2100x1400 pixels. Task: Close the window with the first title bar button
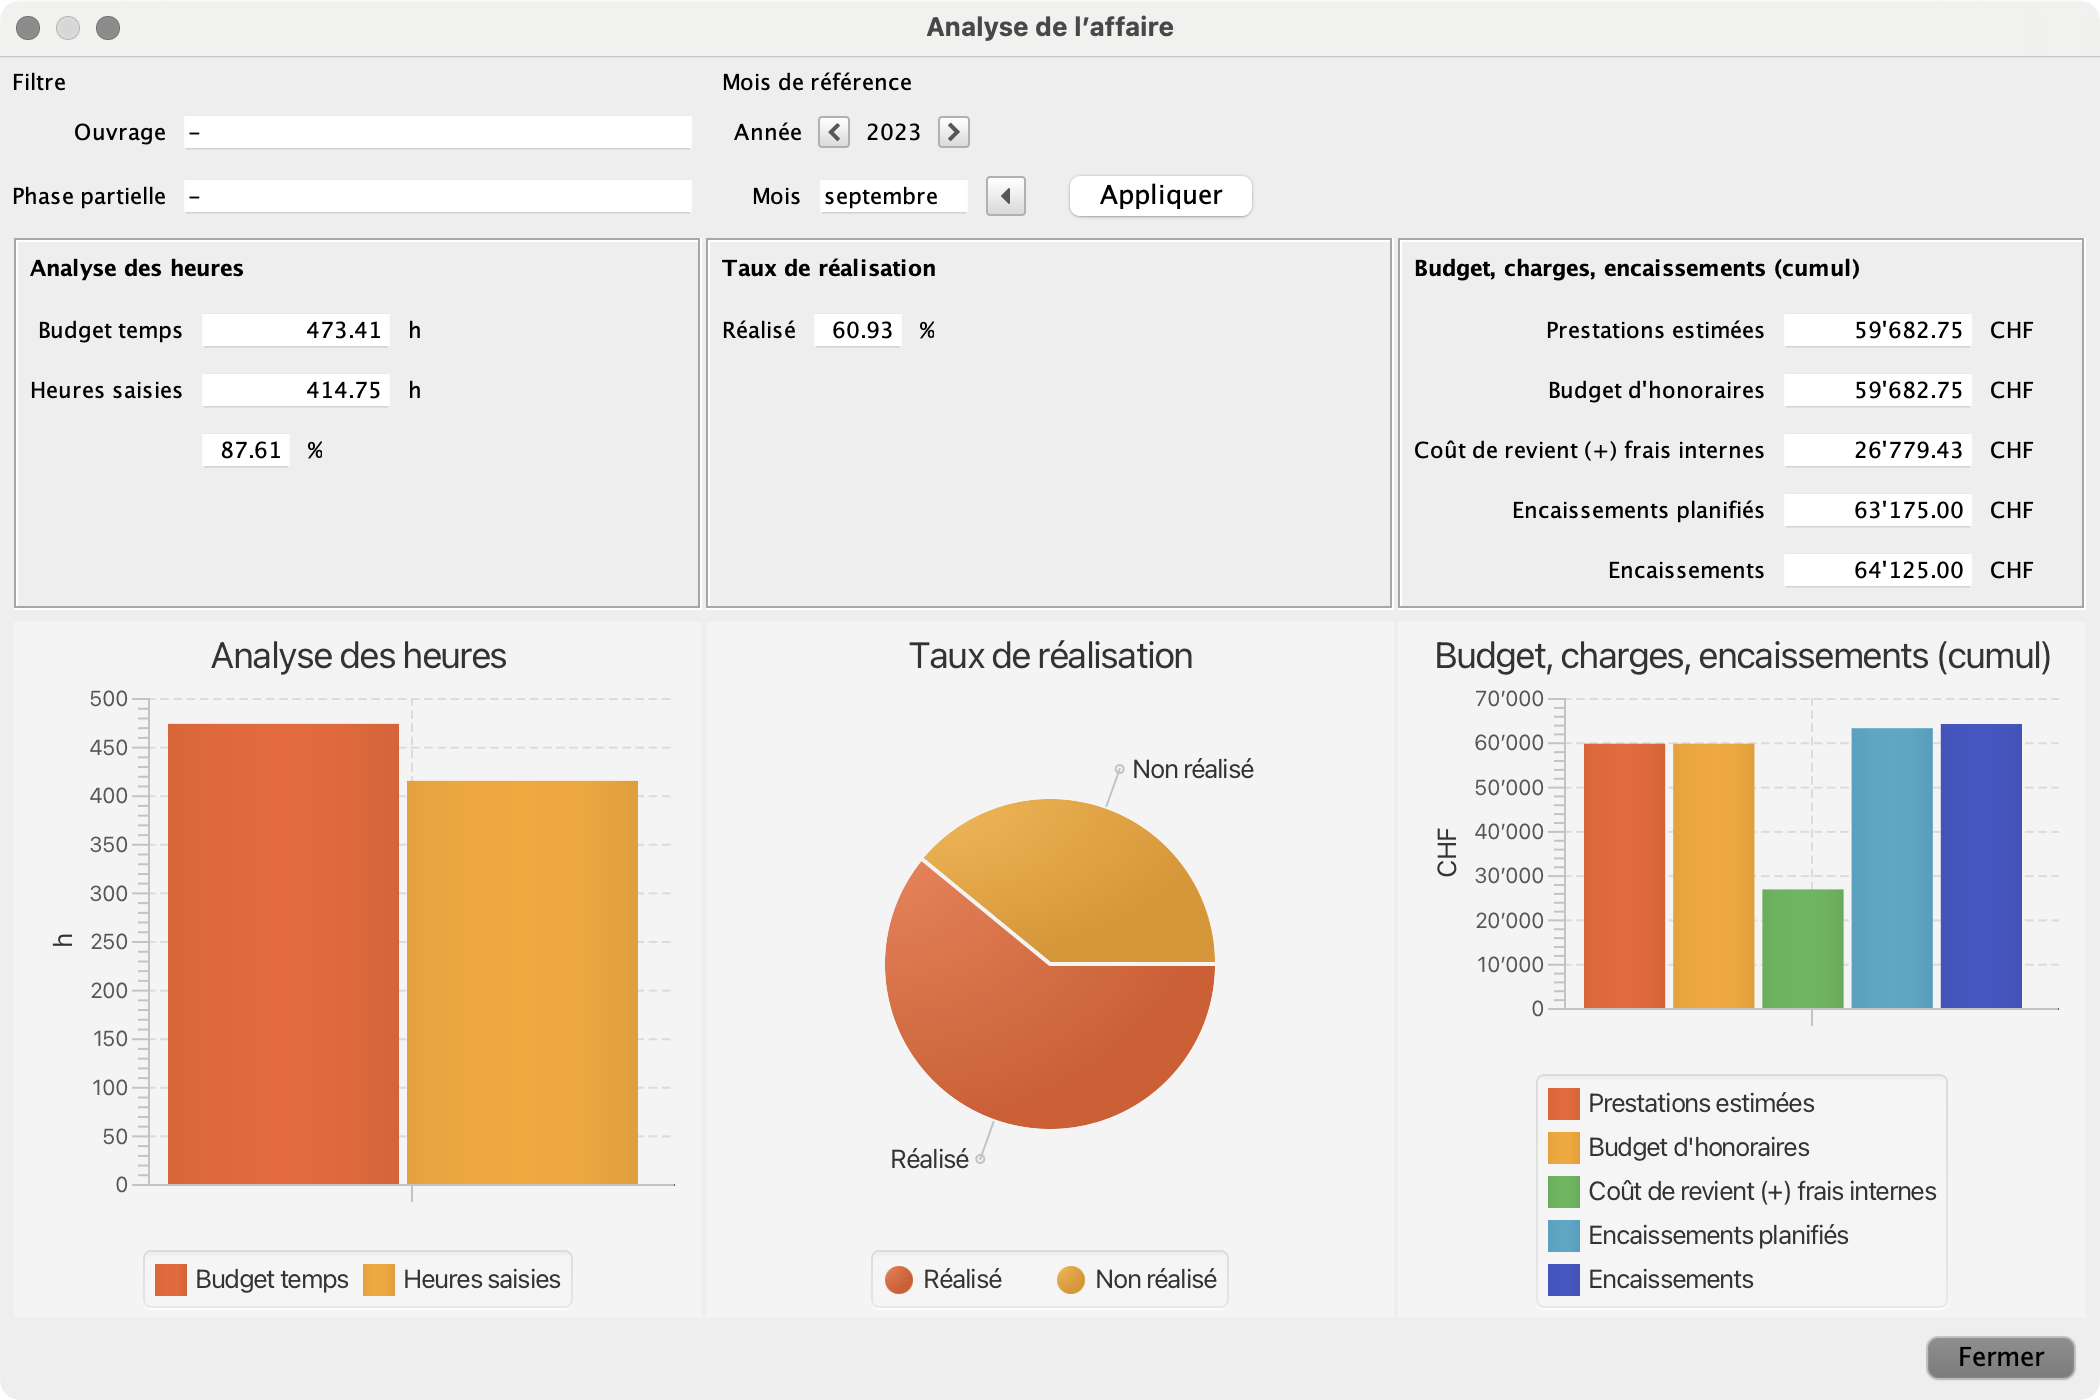[28, 28]
